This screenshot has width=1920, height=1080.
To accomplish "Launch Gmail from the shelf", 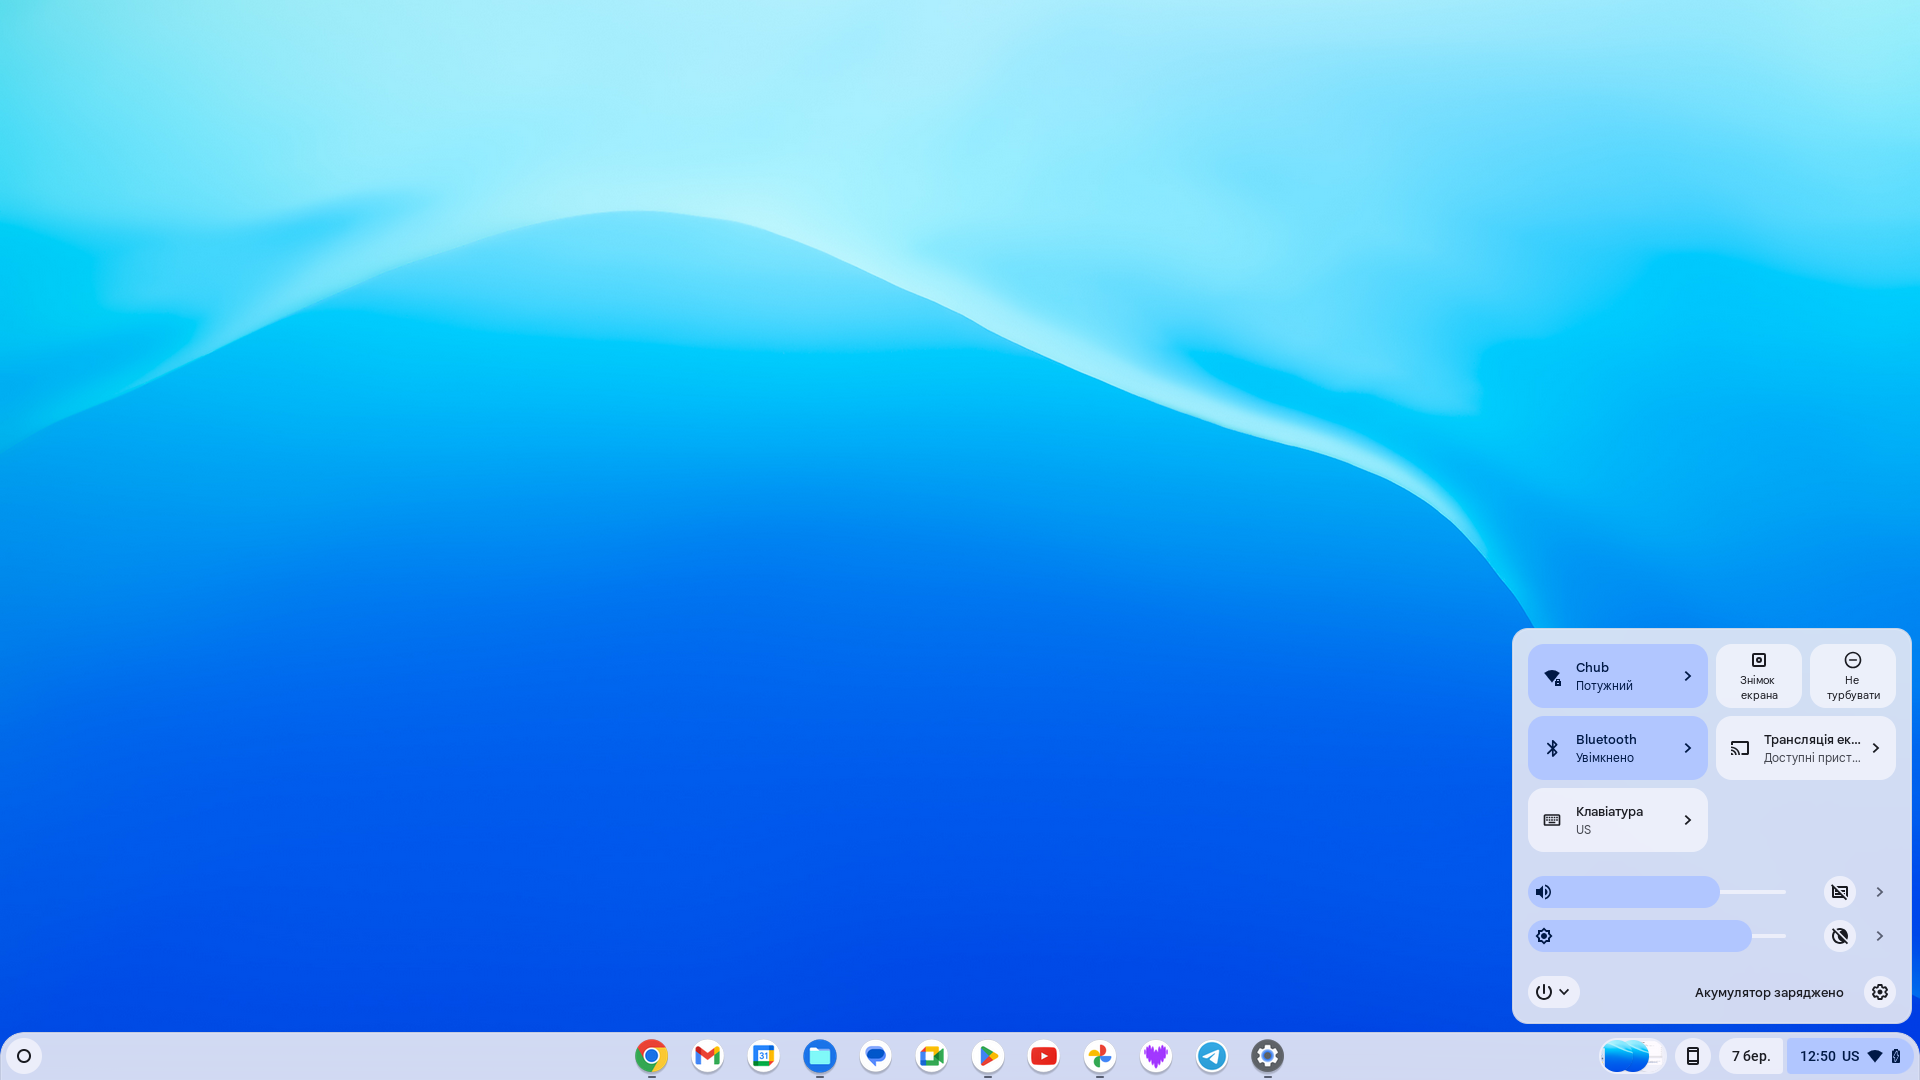I will point(707,1056).
